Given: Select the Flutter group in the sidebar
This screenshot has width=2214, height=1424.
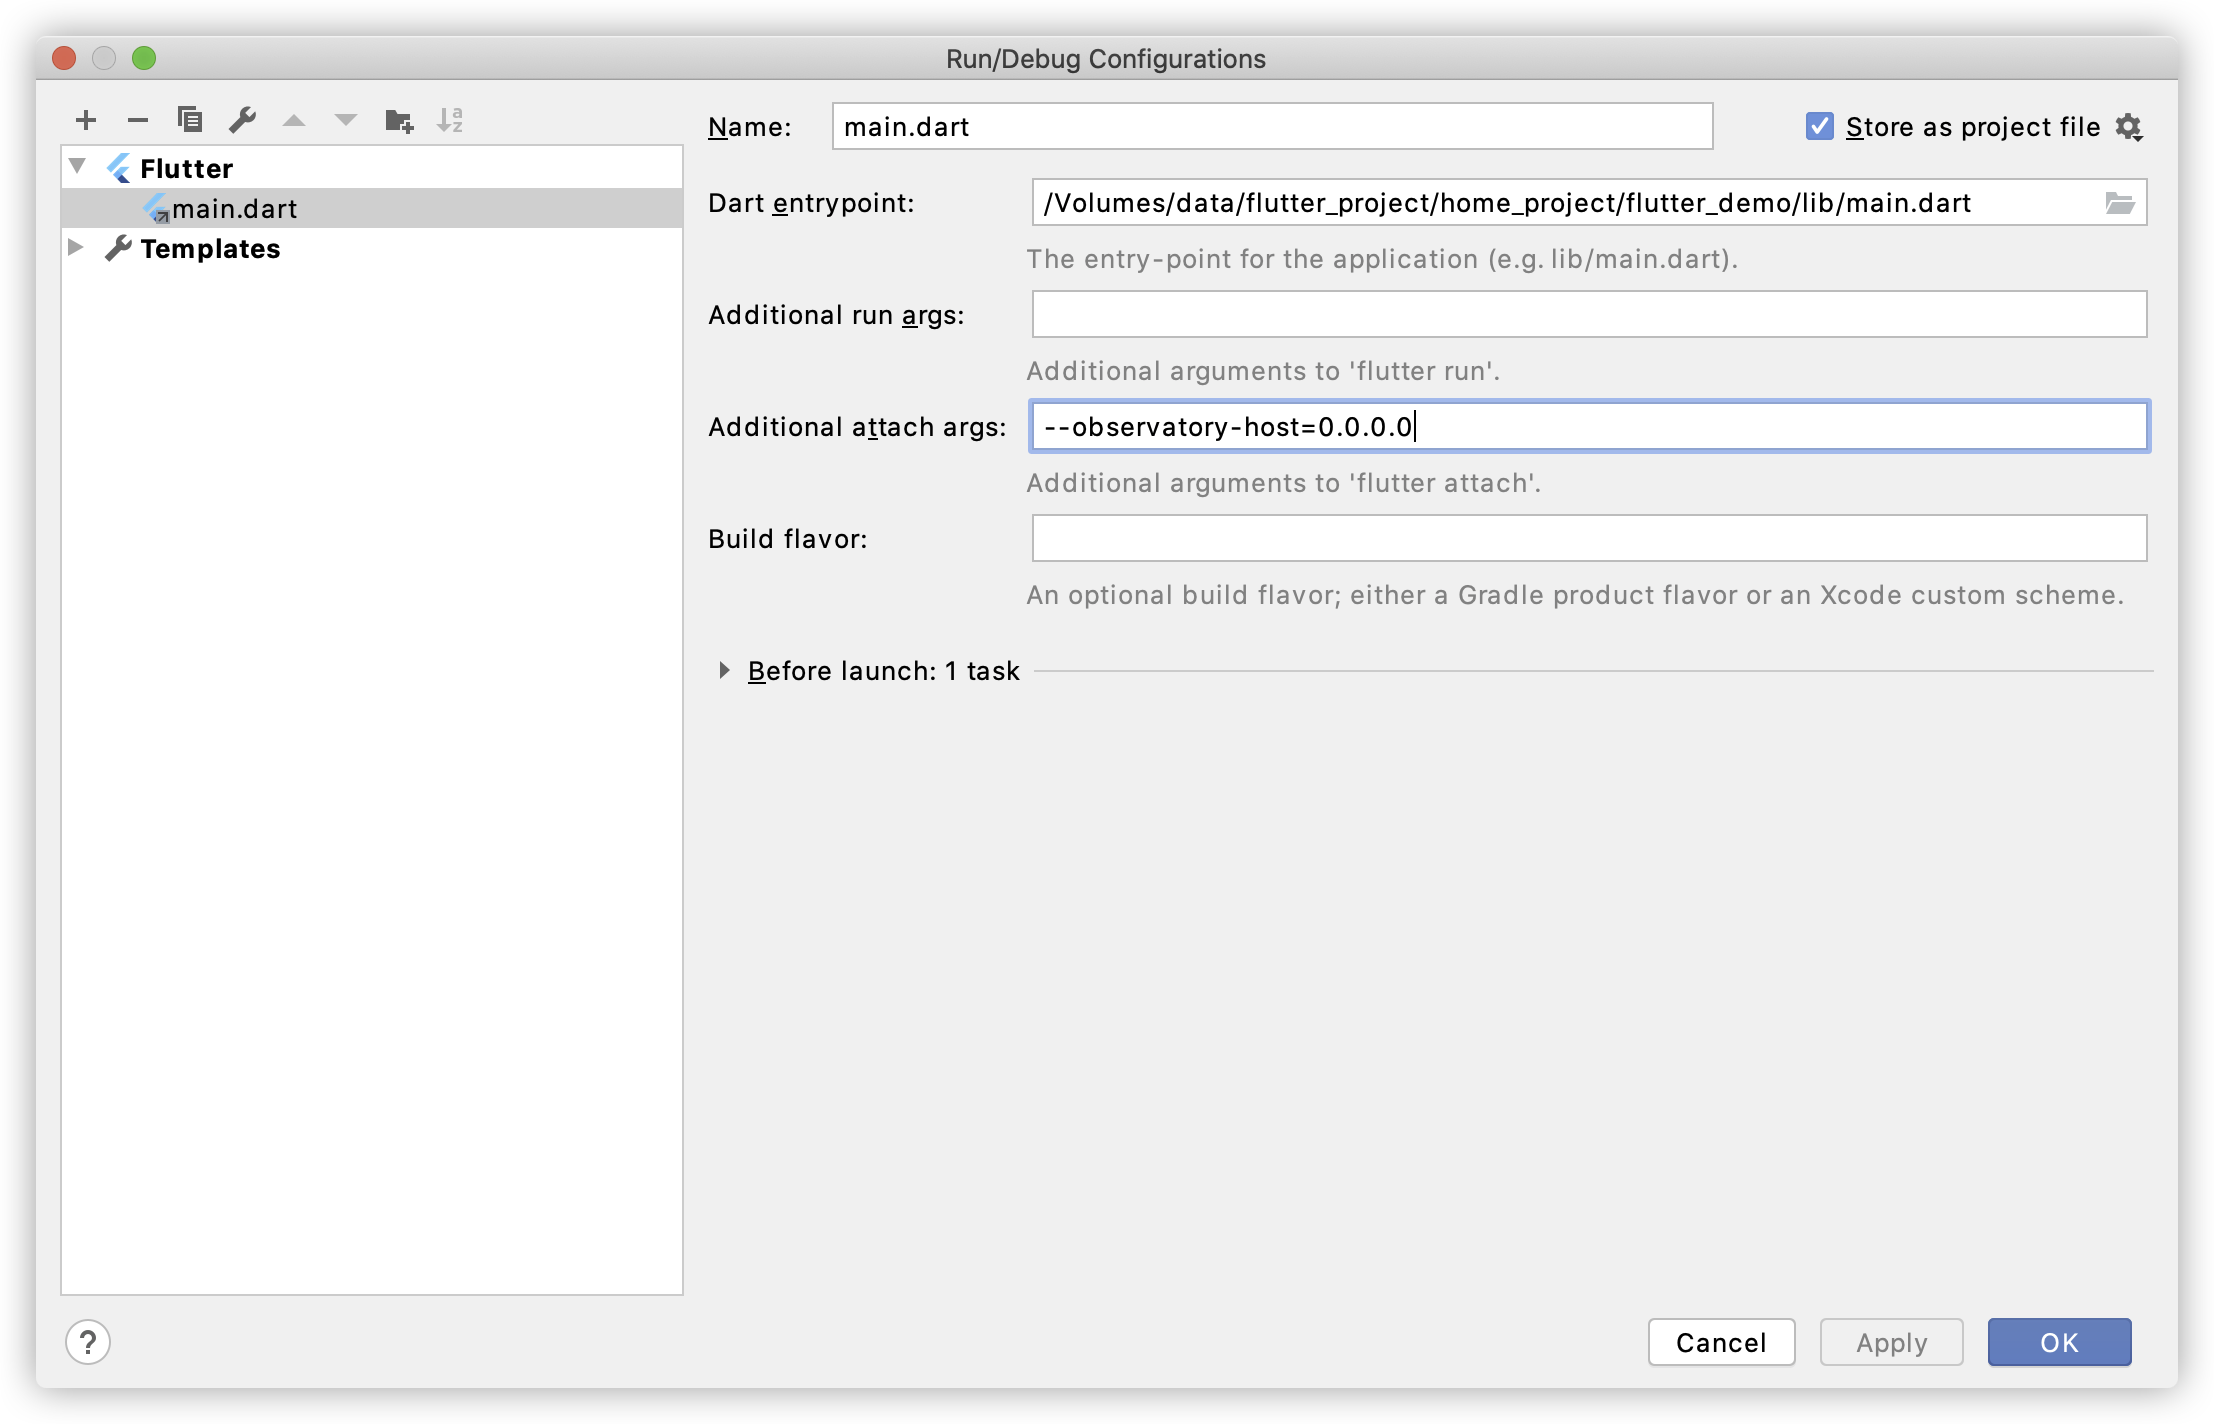Looking at the screenshot, I should pos(184,167).
